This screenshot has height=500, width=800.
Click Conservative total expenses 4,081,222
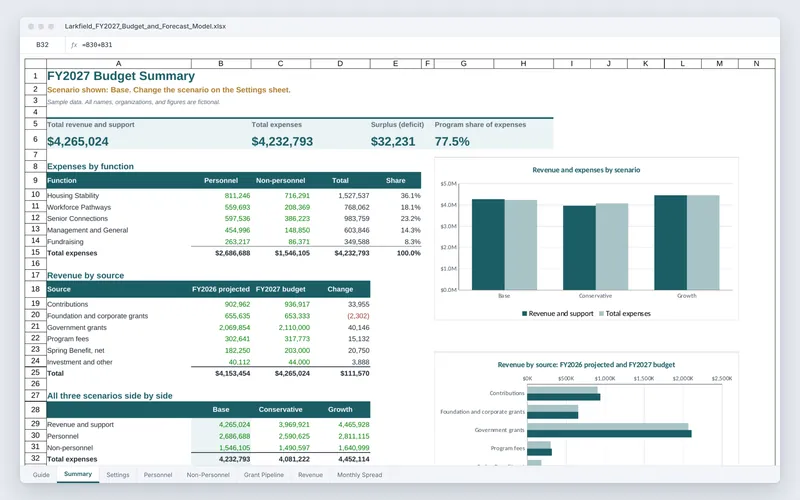pyautogui.click(x=294, y=459)
